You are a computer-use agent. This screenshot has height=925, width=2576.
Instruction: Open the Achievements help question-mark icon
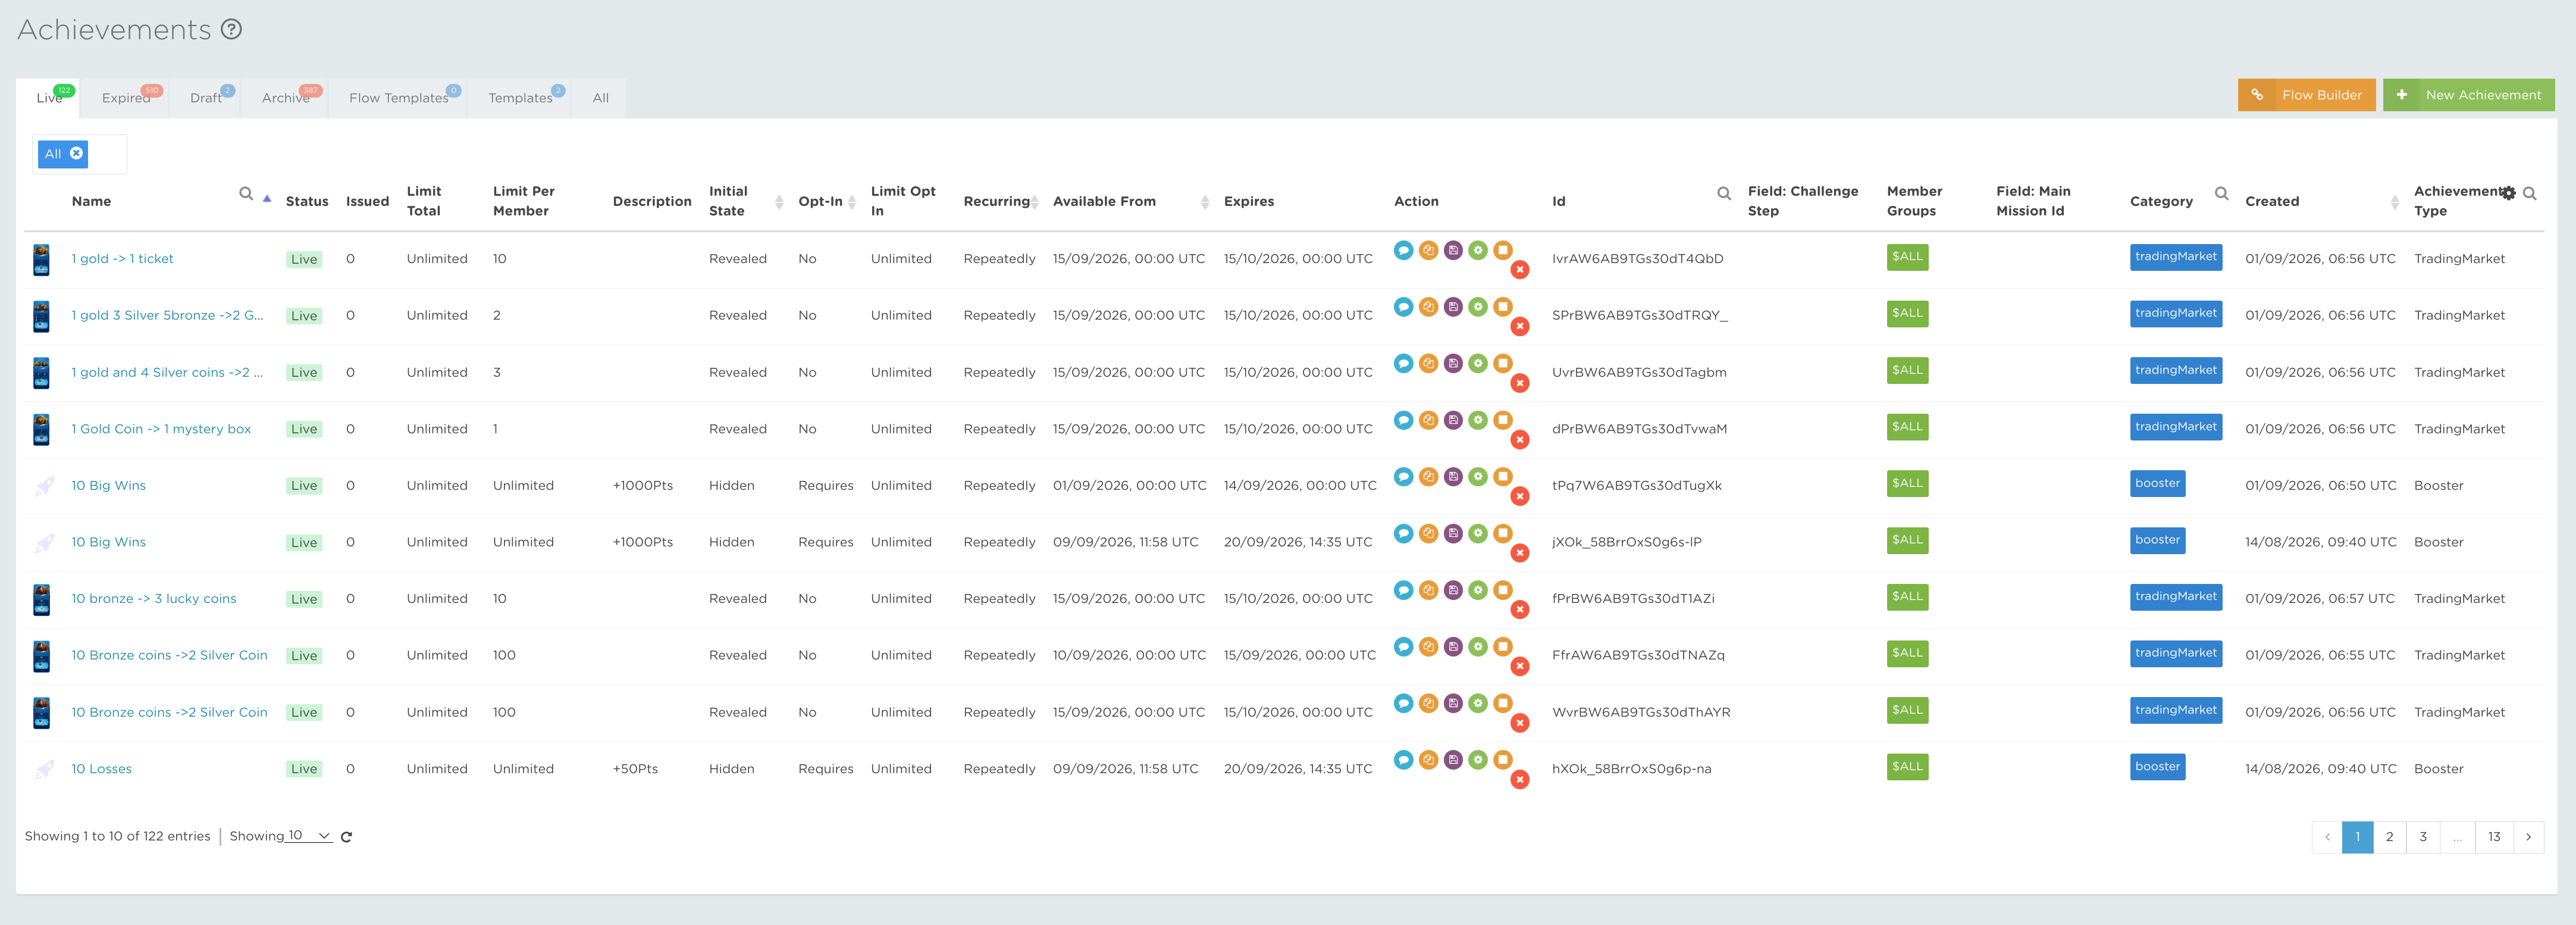click(231, 29)
